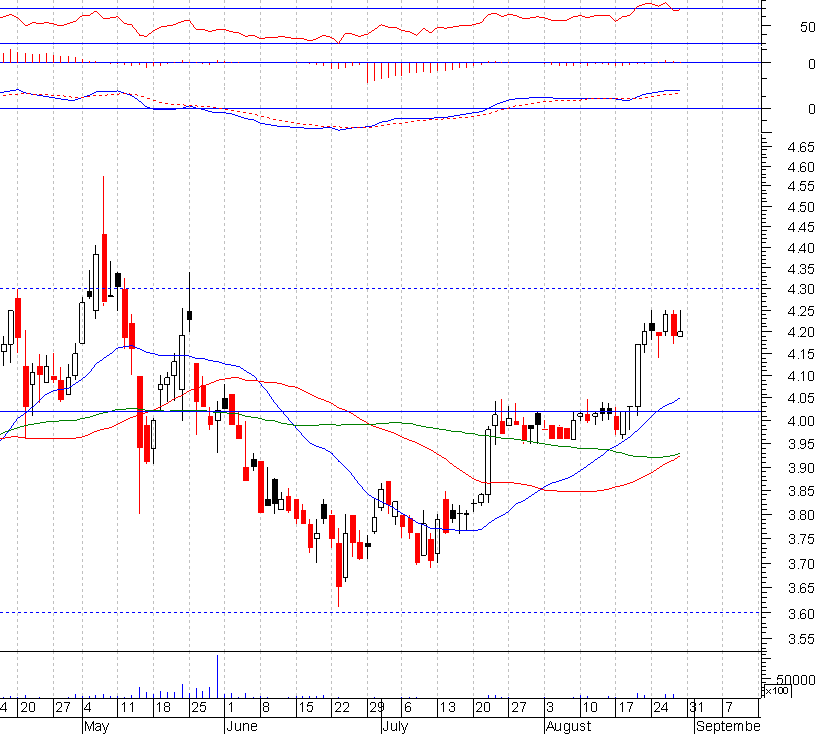This screenshot has height=734, width=819.
Task: Click the August 24 date label
Action: click(x=661, y=708)
